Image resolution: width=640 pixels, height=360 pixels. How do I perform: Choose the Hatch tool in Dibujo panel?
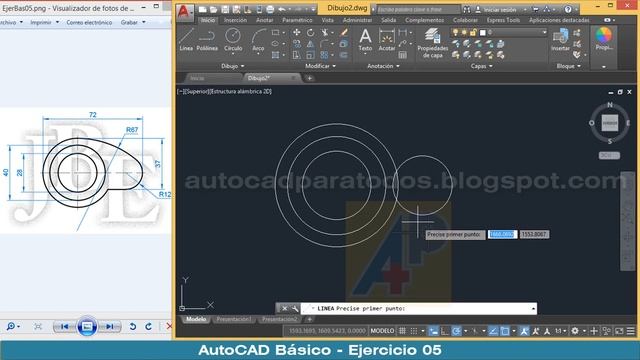click(x=276, y=55)
